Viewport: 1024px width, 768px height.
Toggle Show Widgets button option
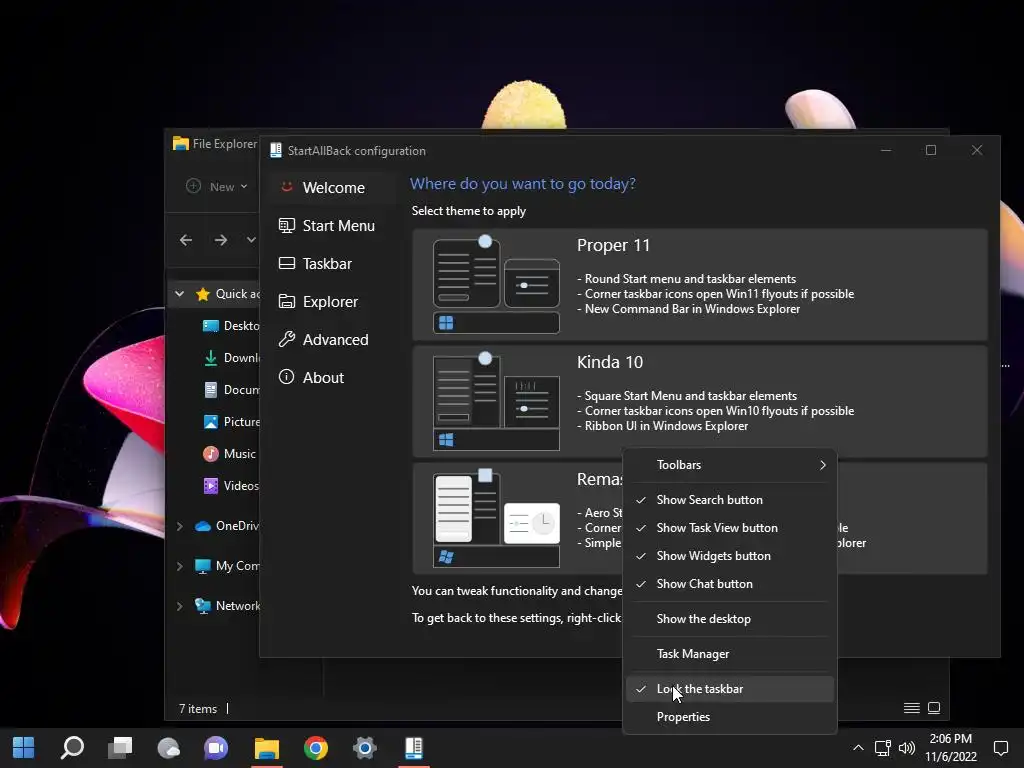pyautogui.click(x=729, y=556)
